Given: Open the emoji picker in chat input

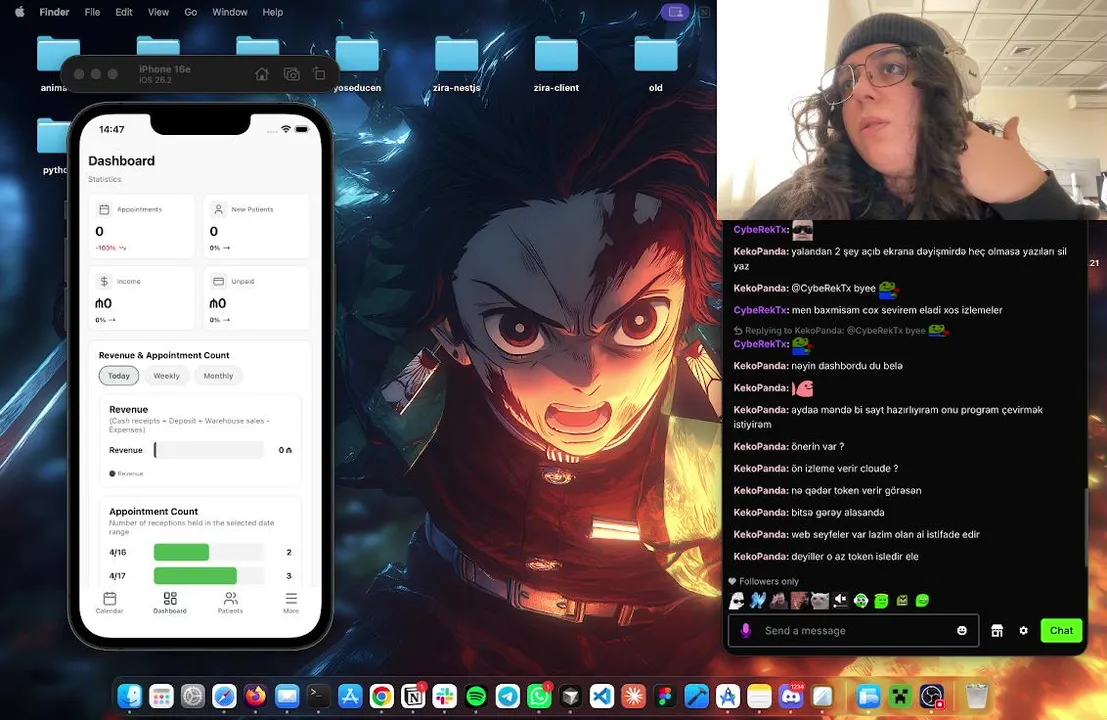Looking at the screenshot, I should (962, 630).
